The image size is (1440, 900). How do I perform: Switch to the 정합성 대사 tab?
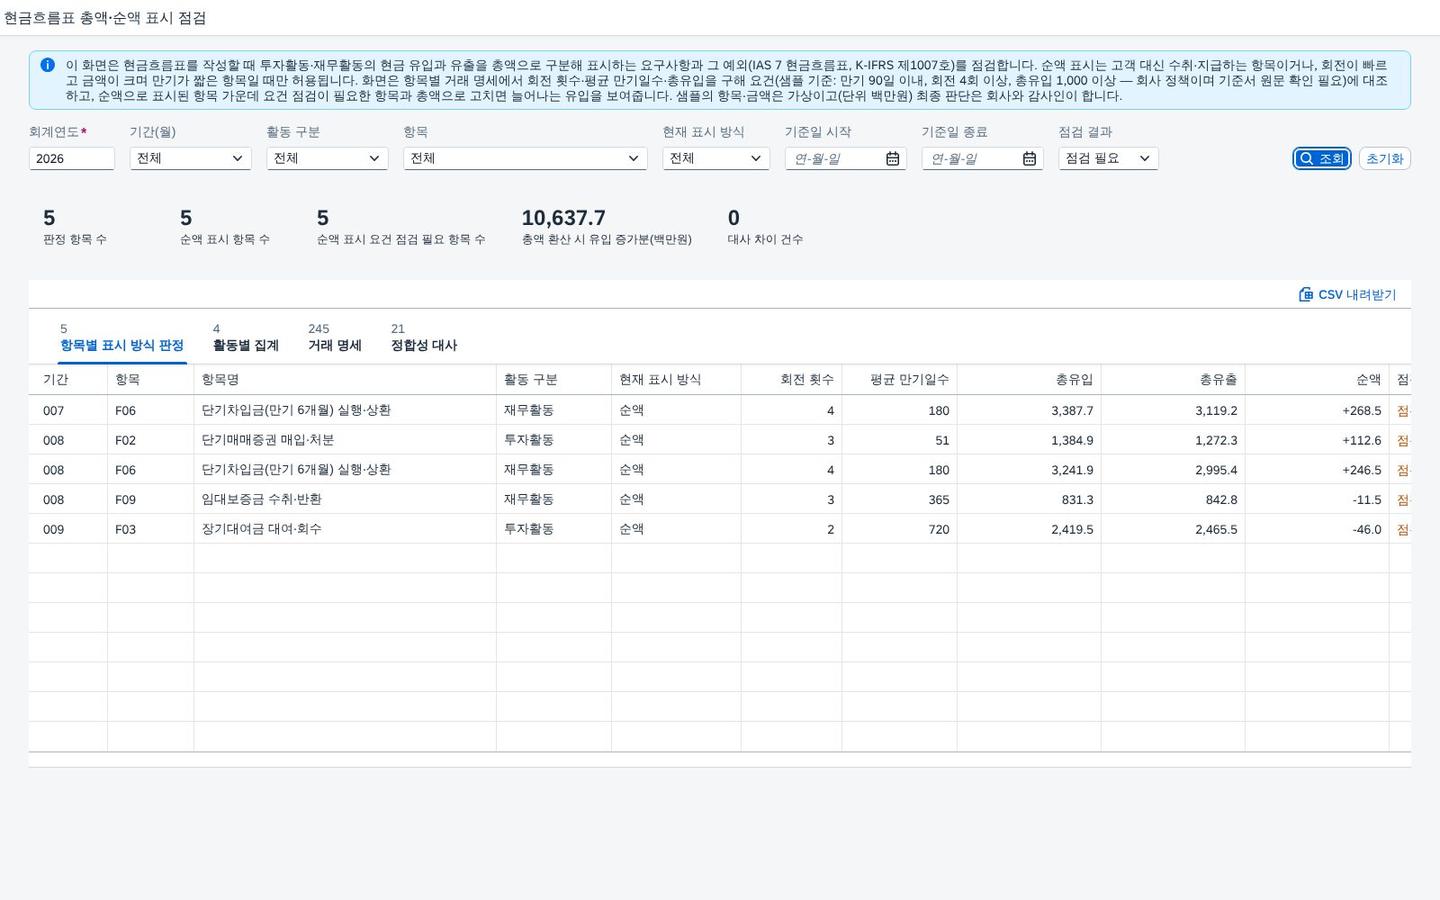coord(424,338)
